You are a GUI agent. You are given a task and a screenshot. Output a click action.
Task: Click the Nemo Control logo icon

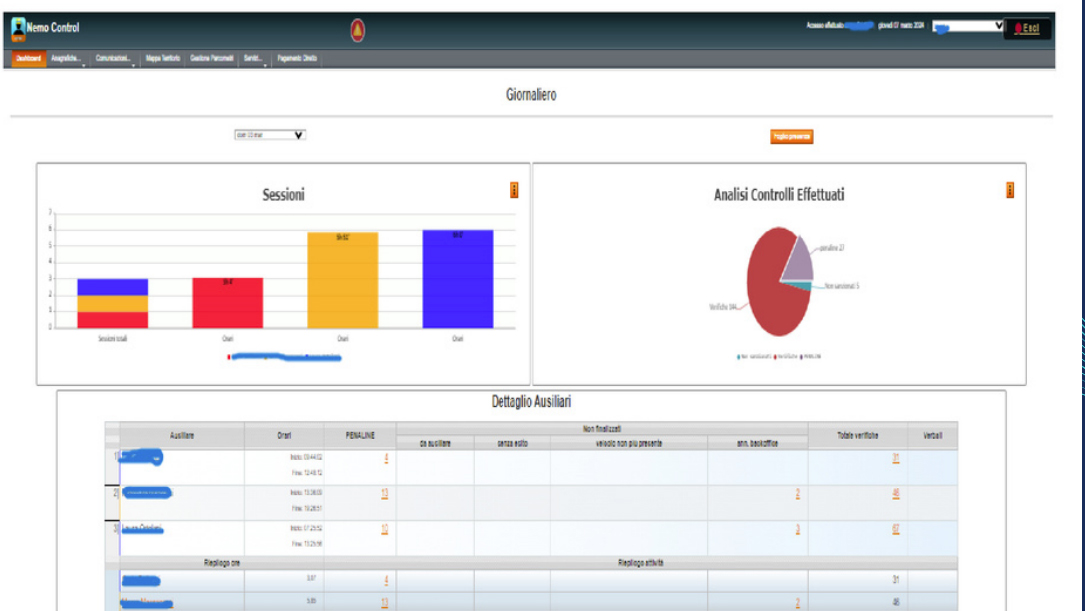click(x=18, y=28)
